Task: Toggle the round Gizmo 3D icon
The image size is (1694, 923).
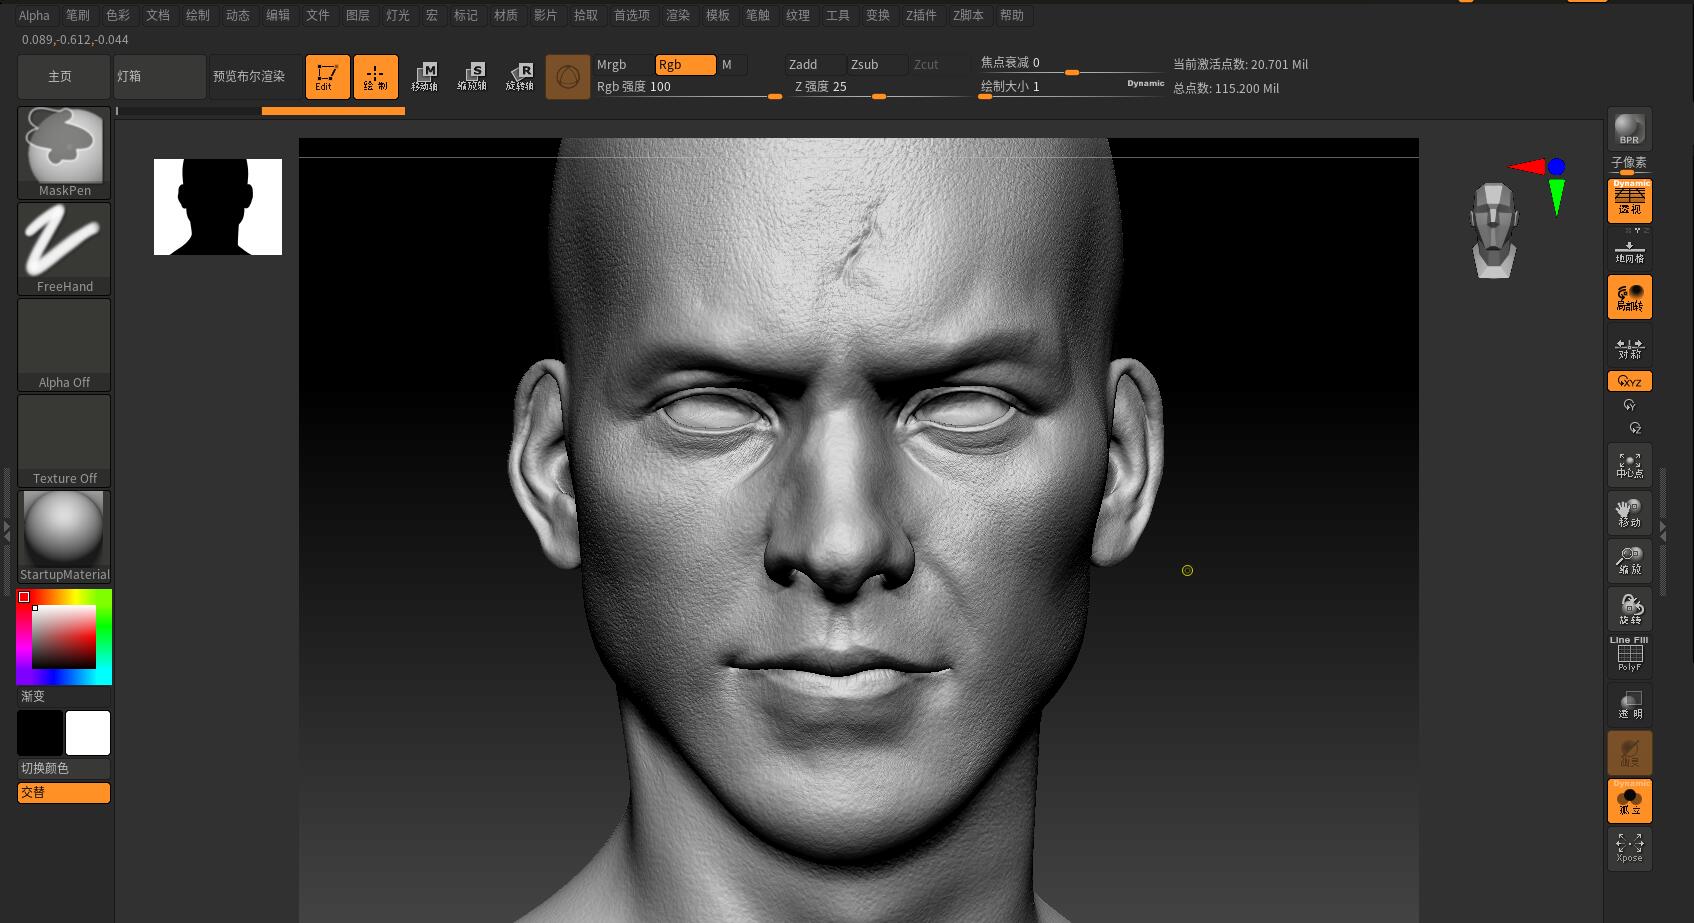Action: click(568, 76)
